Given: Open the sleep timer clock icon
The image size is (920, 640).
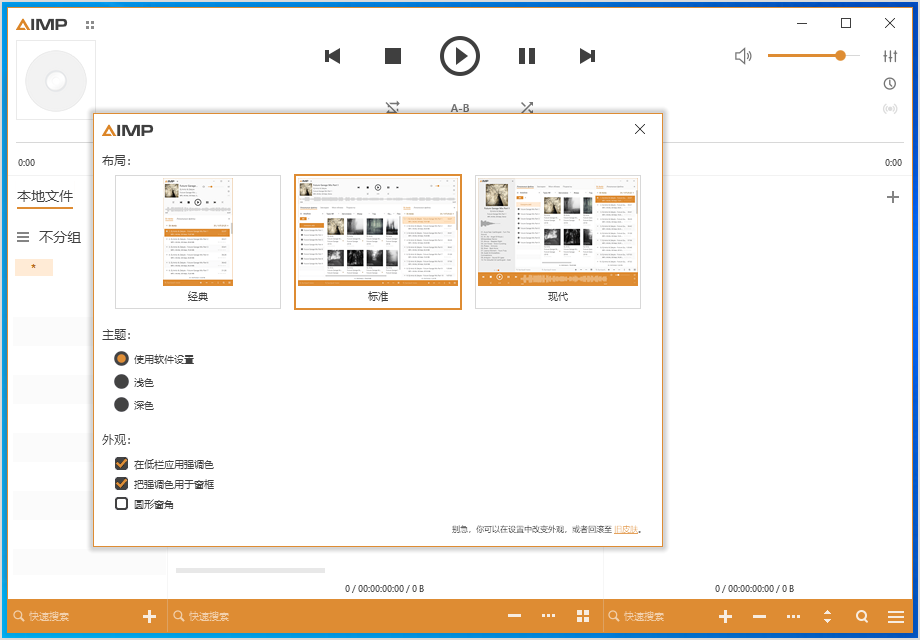Looking at the screenshot, I should (x=890, y=83).
